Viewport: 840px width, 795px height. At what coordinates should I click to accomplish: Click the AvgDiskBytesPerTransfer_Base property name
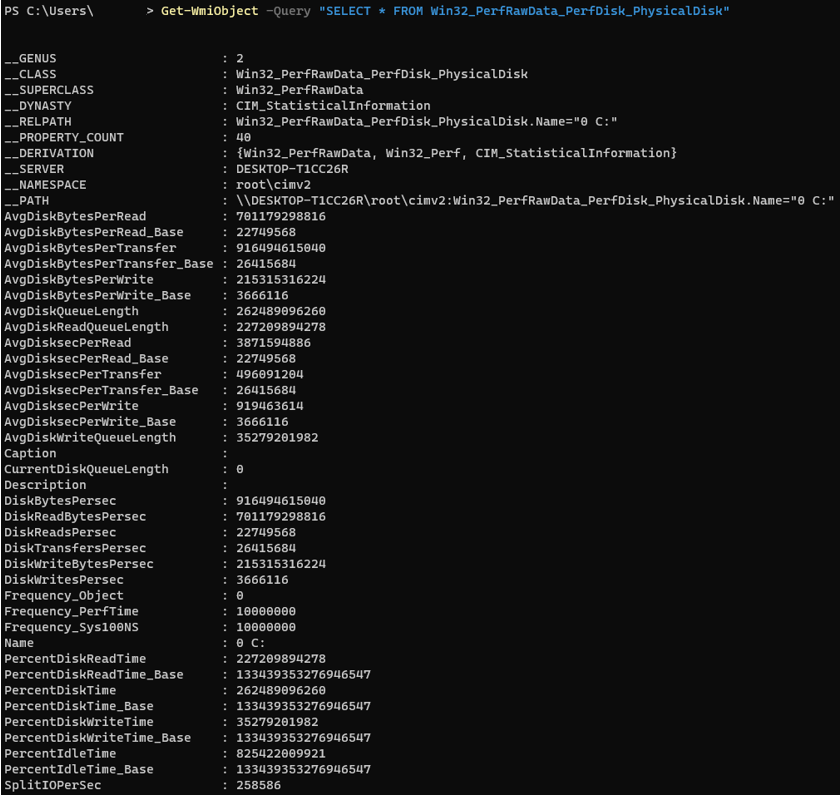point(109,264)
